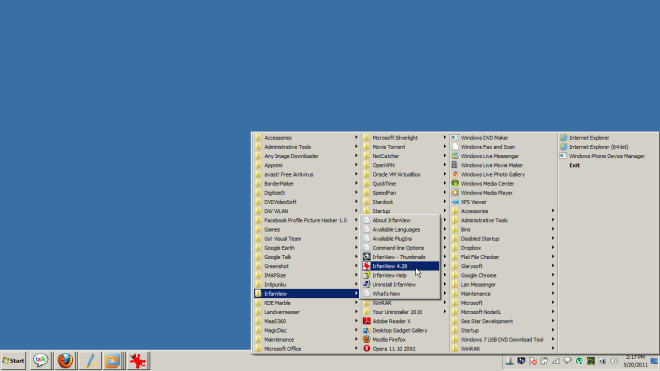660x371 pixels.
Task: Open the QuickTime folder
Action: point(404,184)
